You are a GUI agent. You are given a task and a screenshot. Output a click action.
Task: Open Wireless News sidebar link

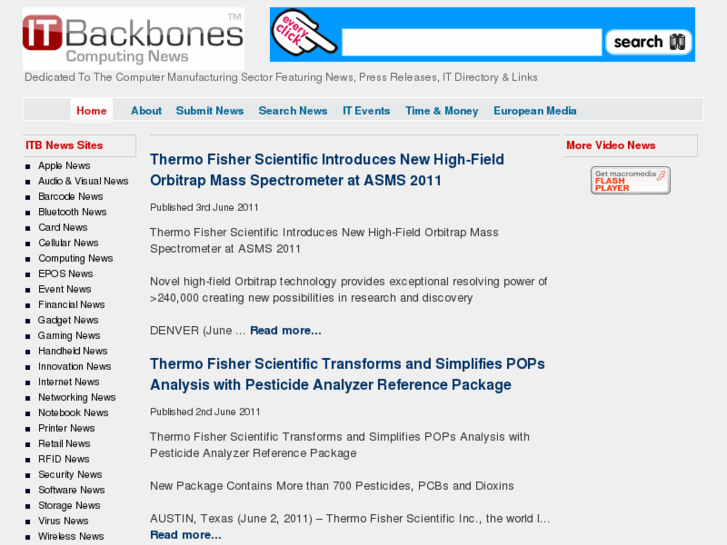[71, 536]
